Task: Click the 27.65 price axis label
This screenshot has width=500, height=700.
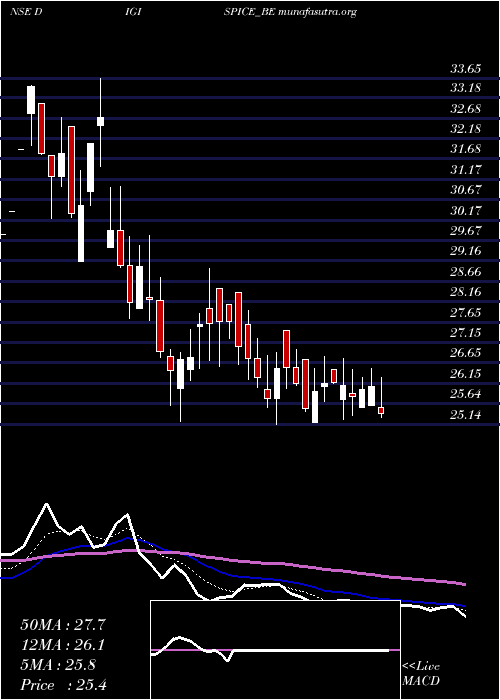Action: click(465, 312)
